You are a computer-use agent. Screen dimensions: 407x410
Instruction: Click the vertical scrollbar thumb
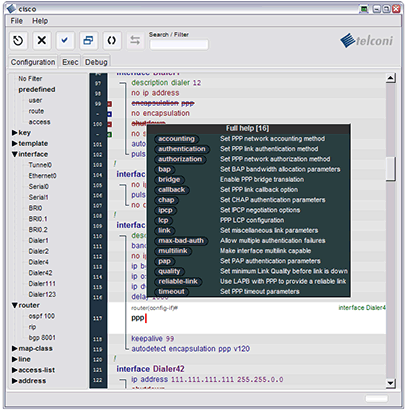(x=391, y=169)
